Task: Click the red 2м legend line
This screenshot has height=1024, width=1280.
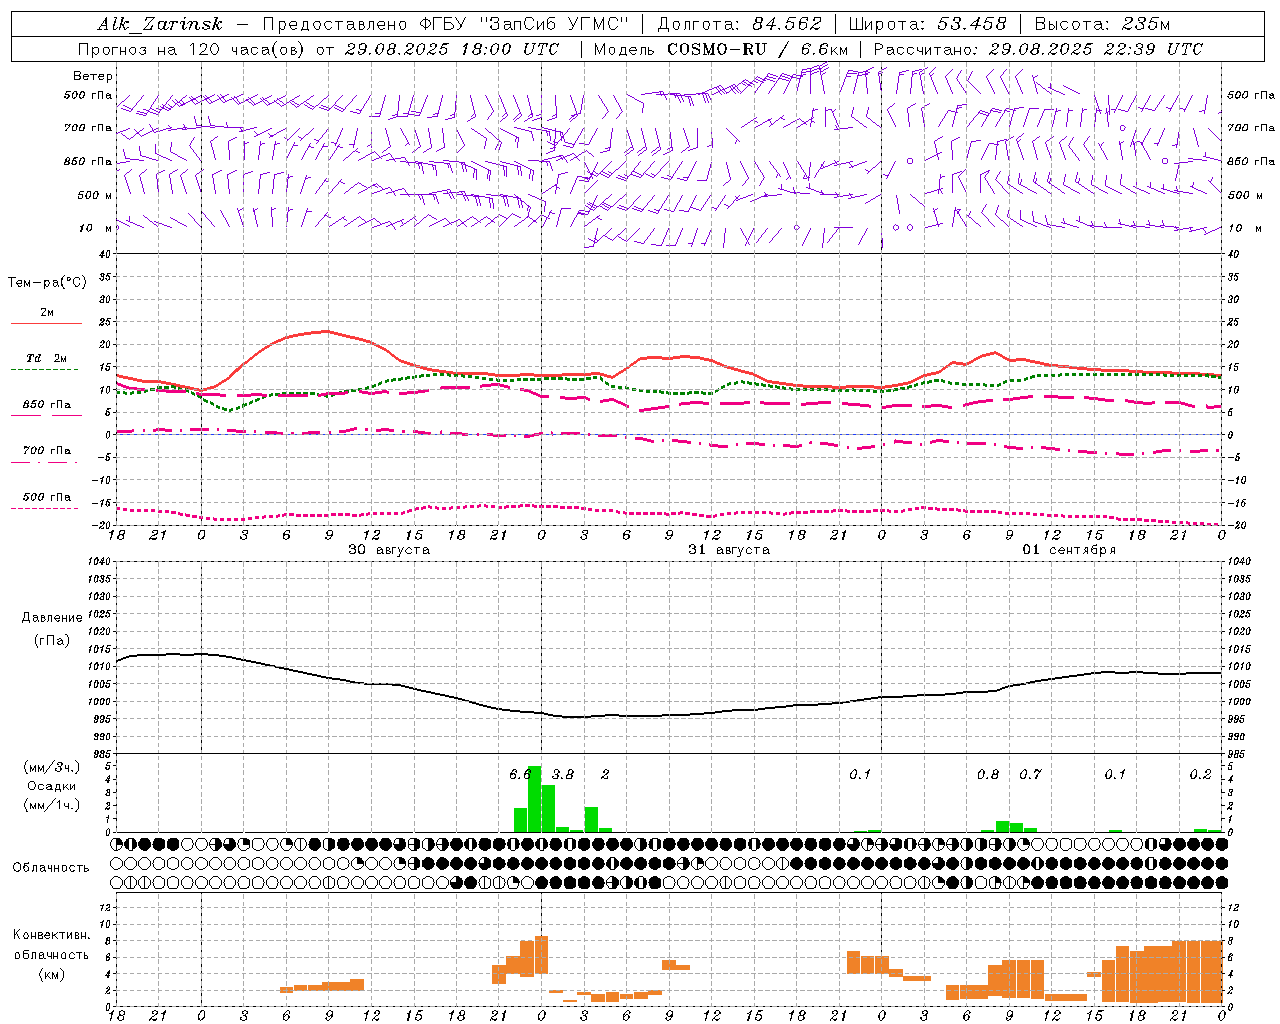Action: click(46, 323)
